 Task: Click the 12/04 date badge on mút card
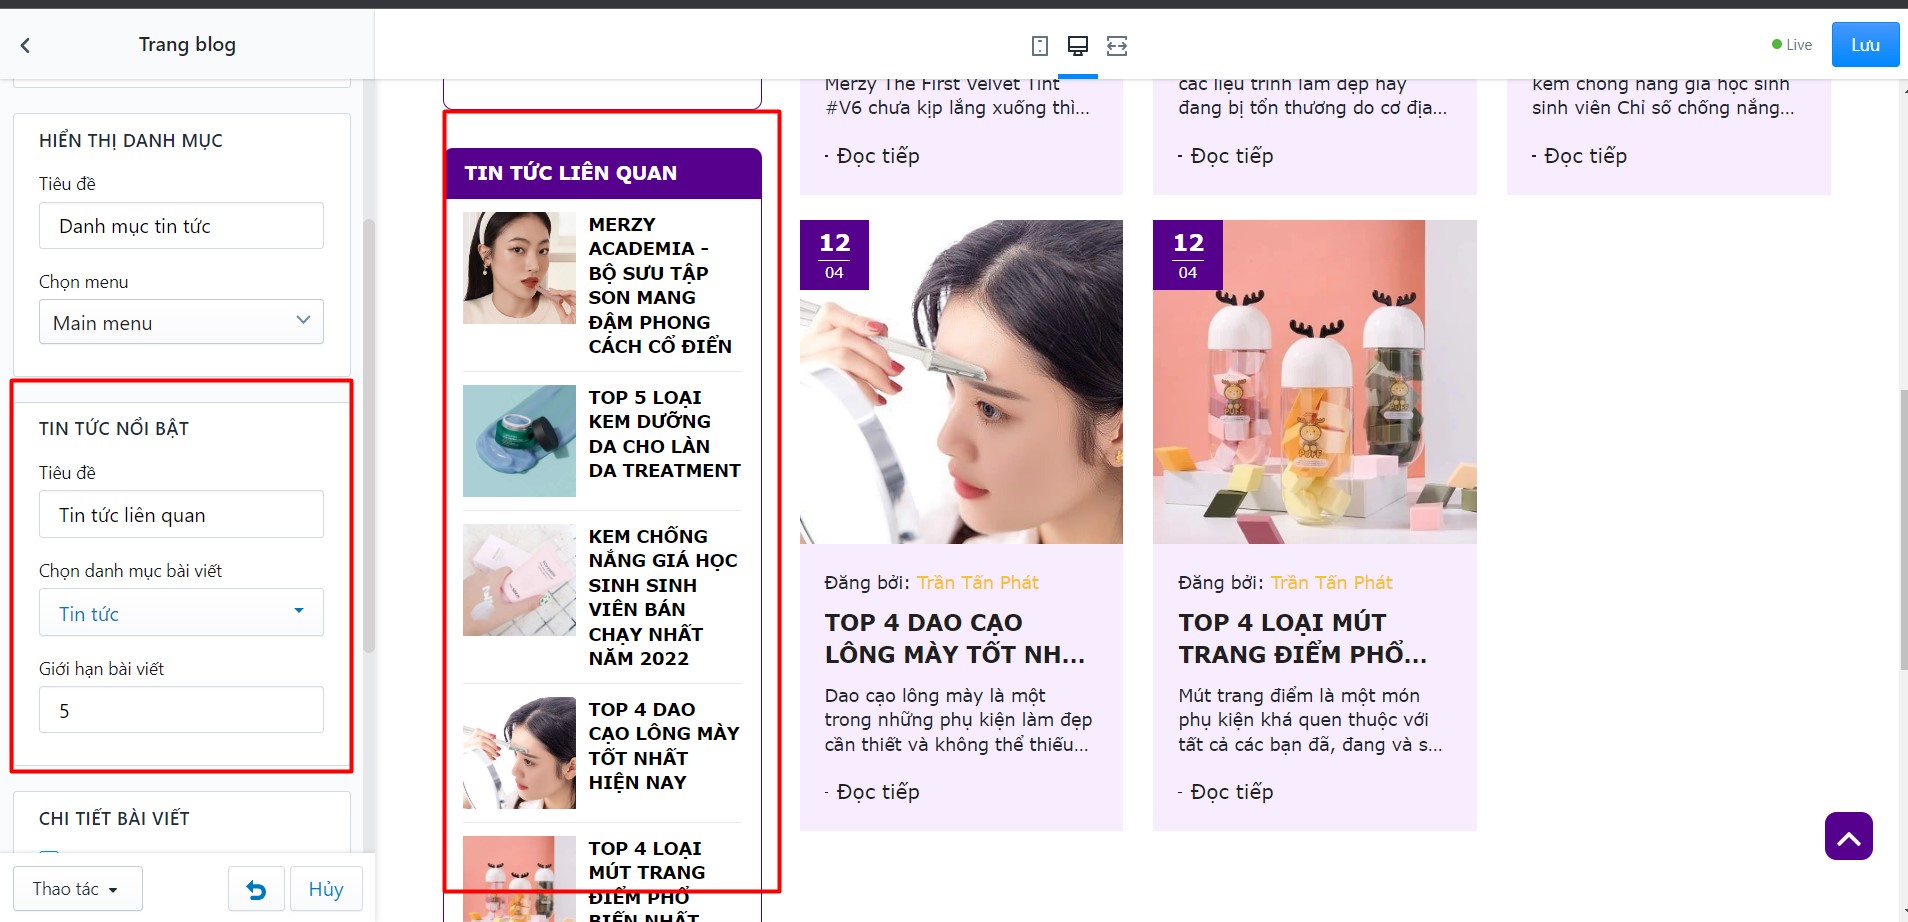[1188, 255]
